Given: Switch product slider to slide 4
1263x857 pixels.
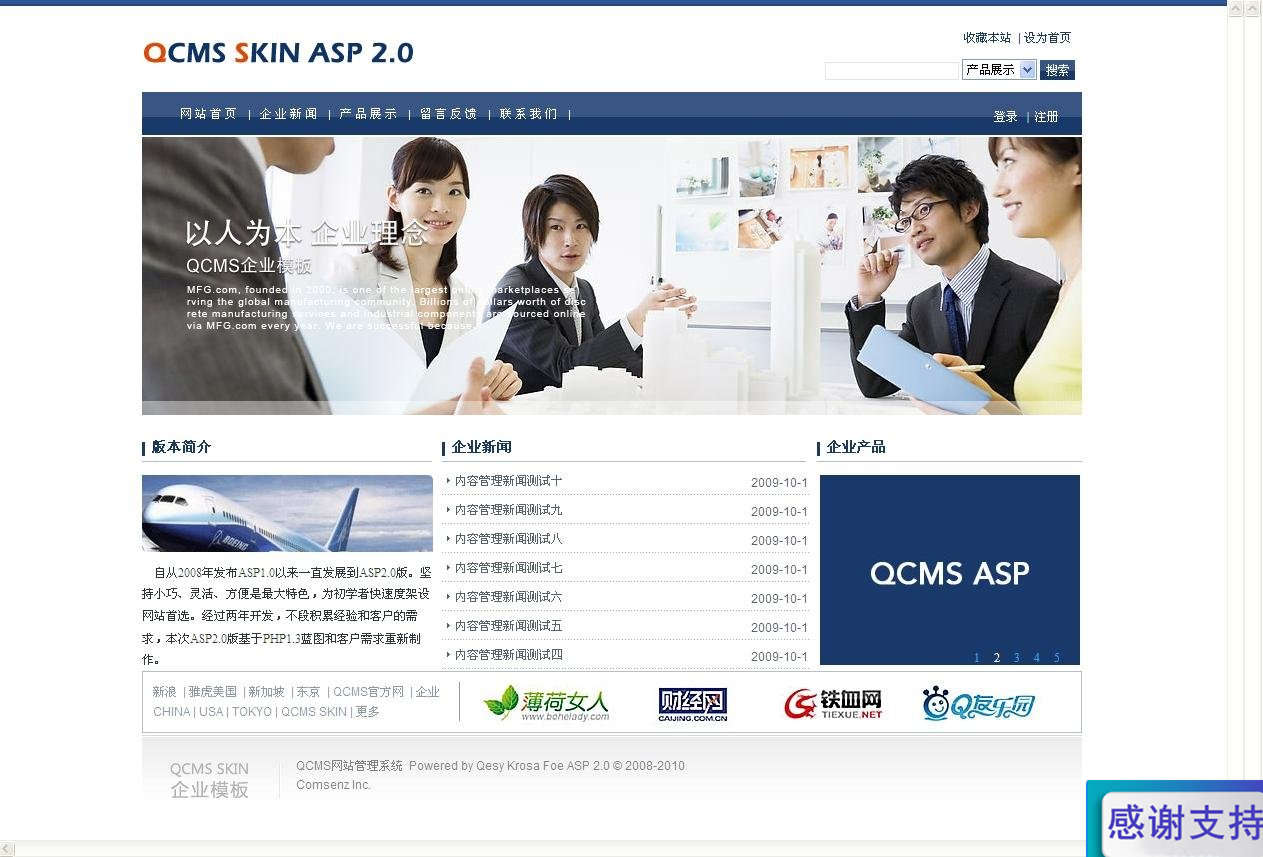Looking at the screenshot, I should coord(1037,658).
